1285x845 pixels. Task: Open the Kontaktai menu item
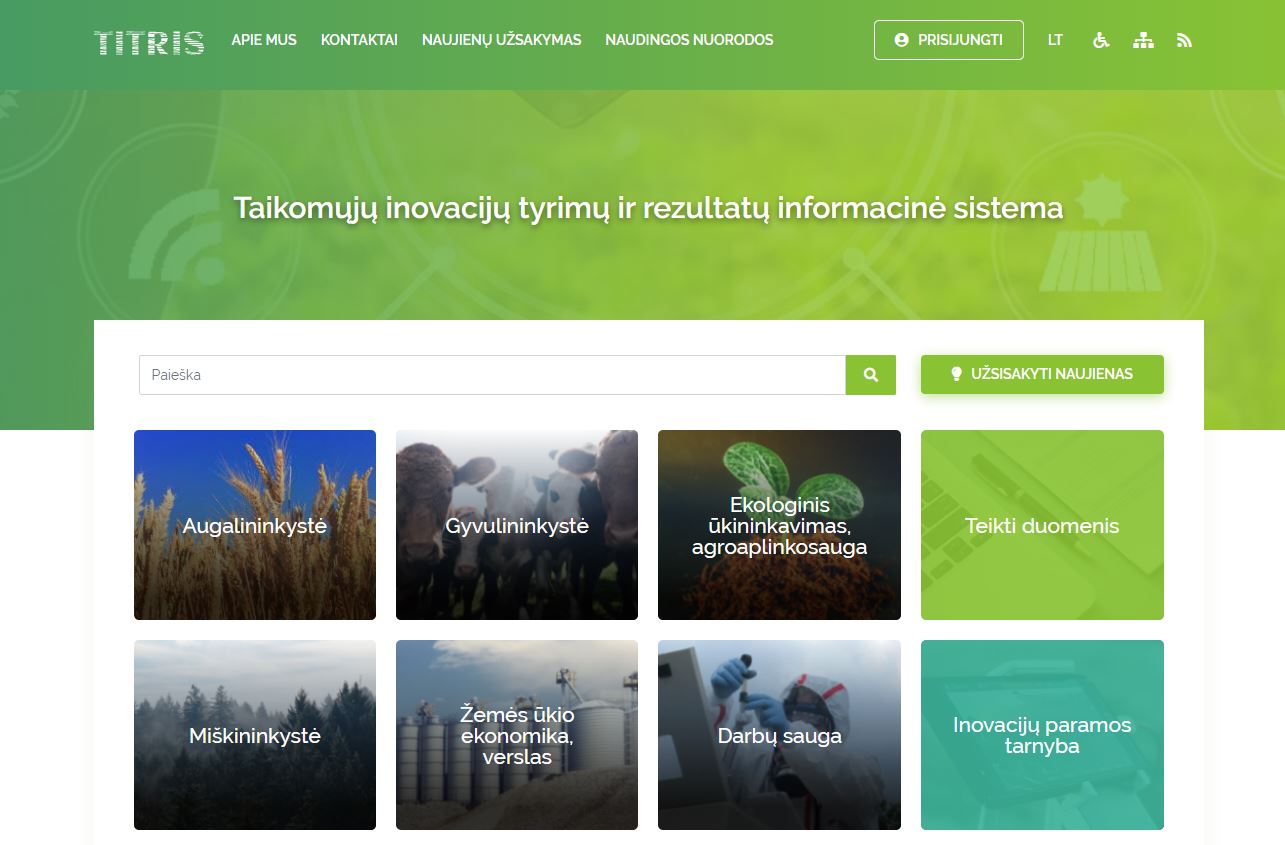(359, 40)
